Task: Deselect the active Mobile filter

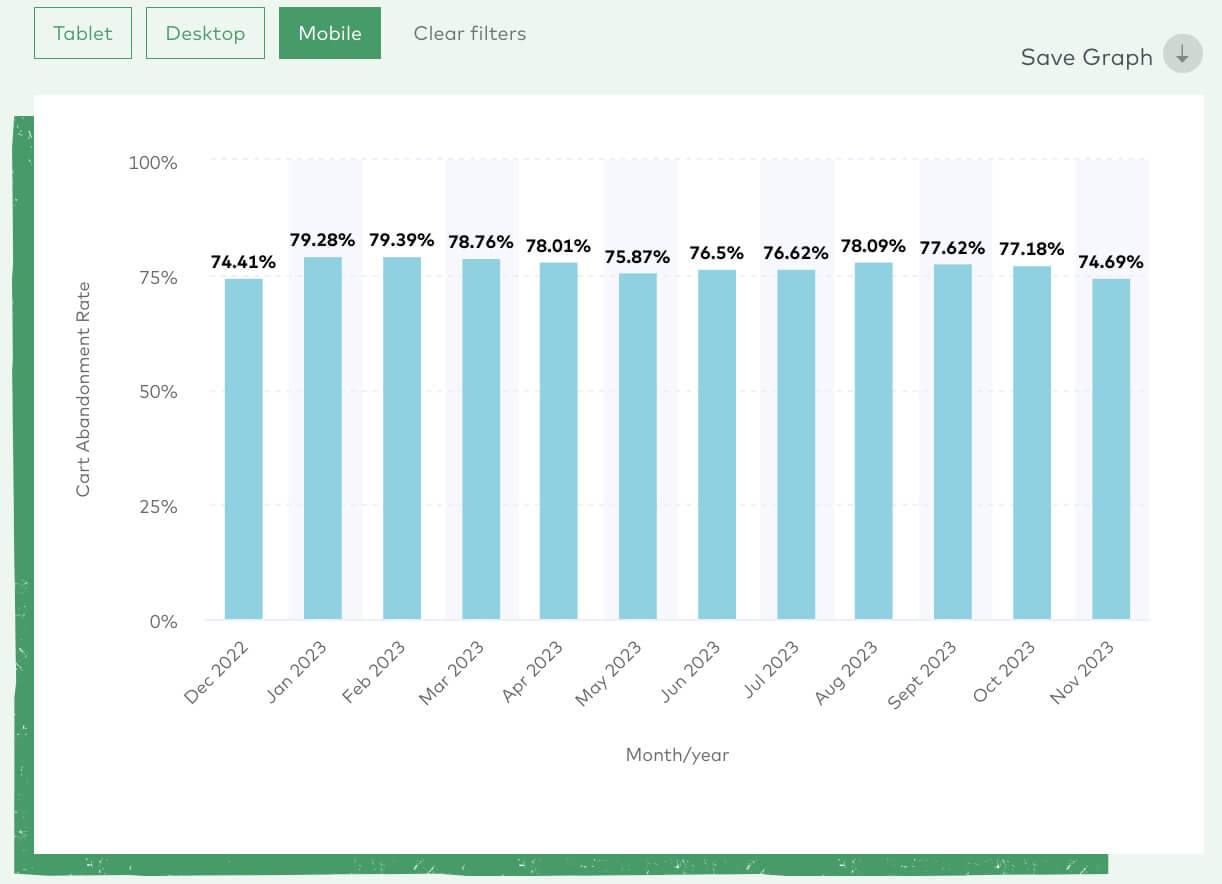Action: pyautogui.click(x=330, y=33)
